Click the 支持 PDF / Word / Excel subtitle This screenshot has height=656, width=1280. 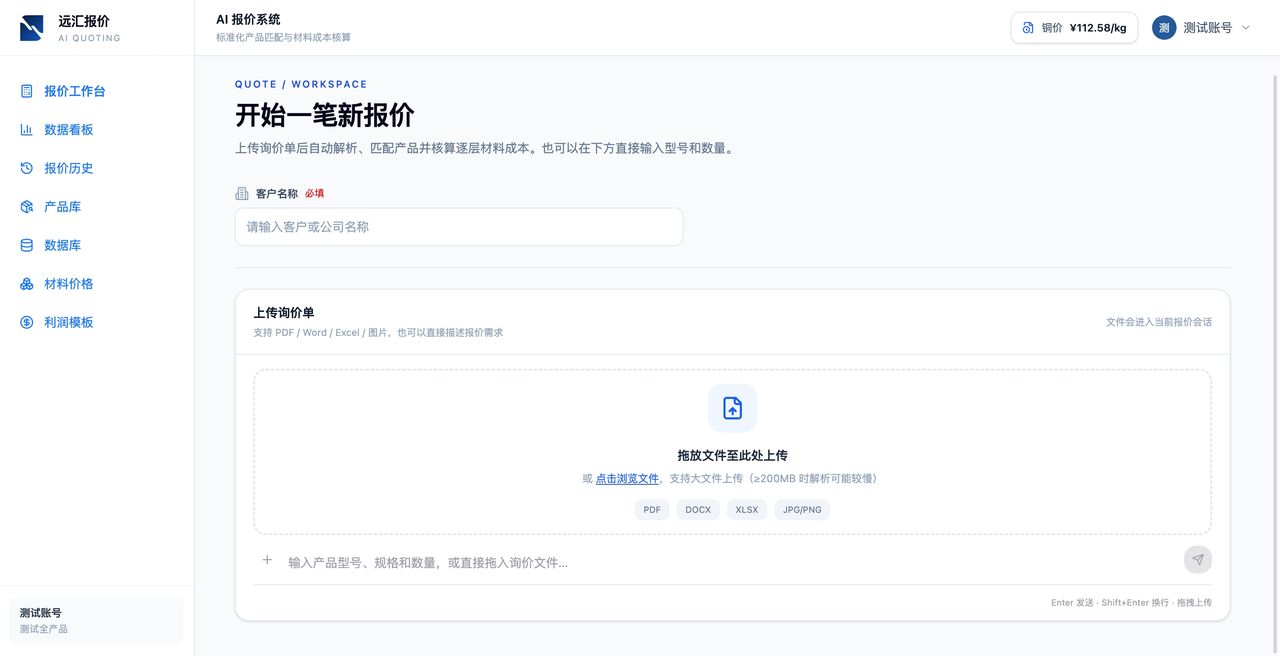click(378, 332)
